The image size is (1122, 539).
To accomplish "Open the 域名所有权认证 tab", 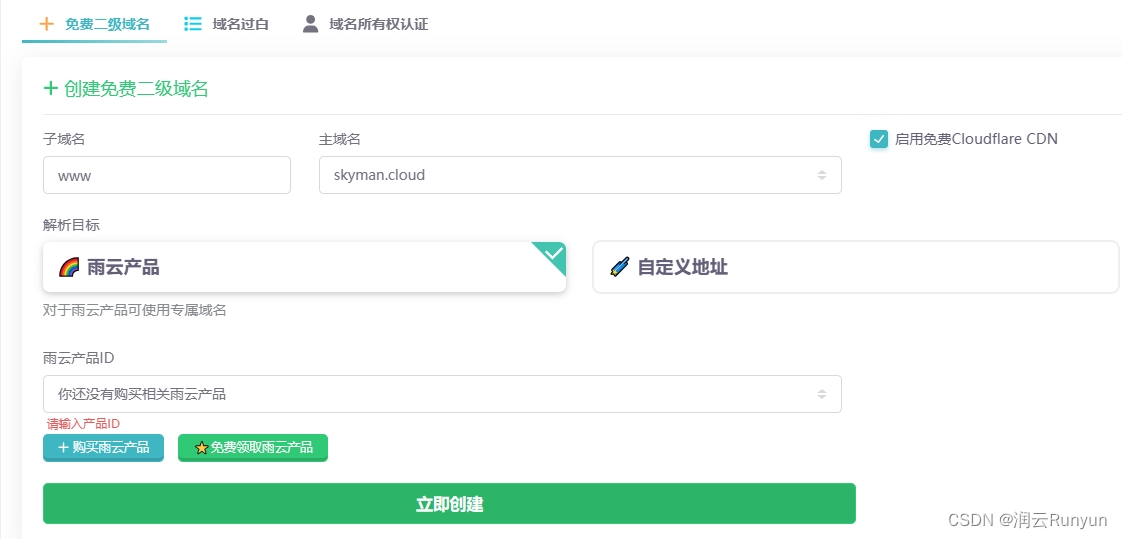I will point(365,24).
